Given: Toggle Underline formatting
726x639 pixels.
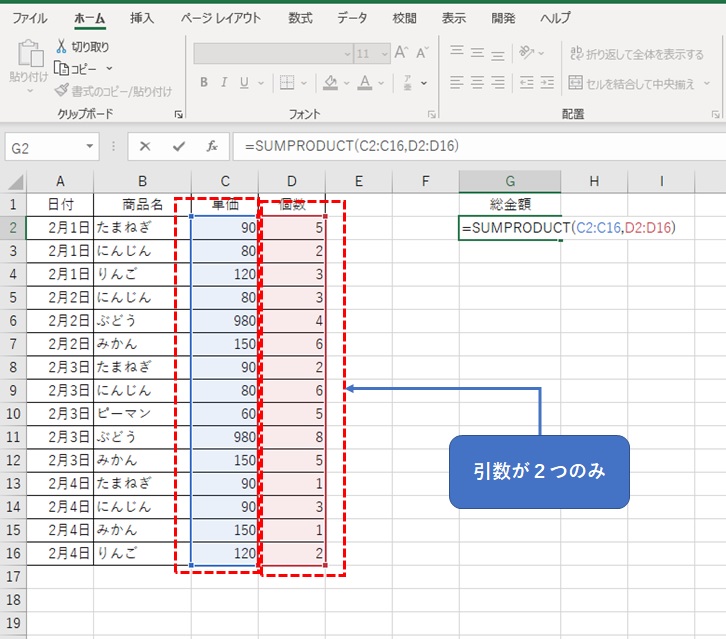Looking at the screenshot, I should click(244, 83).
